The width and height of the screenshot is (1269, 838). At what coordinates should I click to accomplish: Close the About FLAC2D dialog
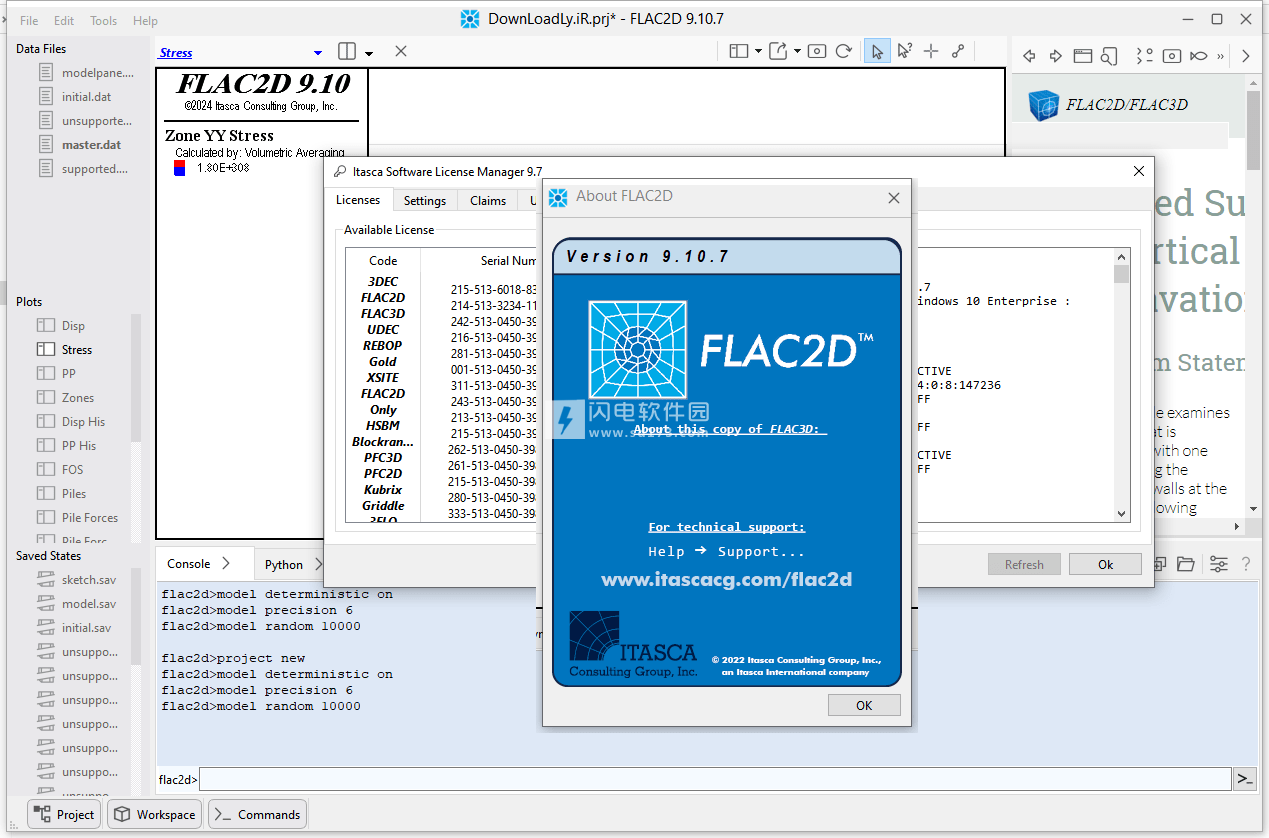[894, 198]
